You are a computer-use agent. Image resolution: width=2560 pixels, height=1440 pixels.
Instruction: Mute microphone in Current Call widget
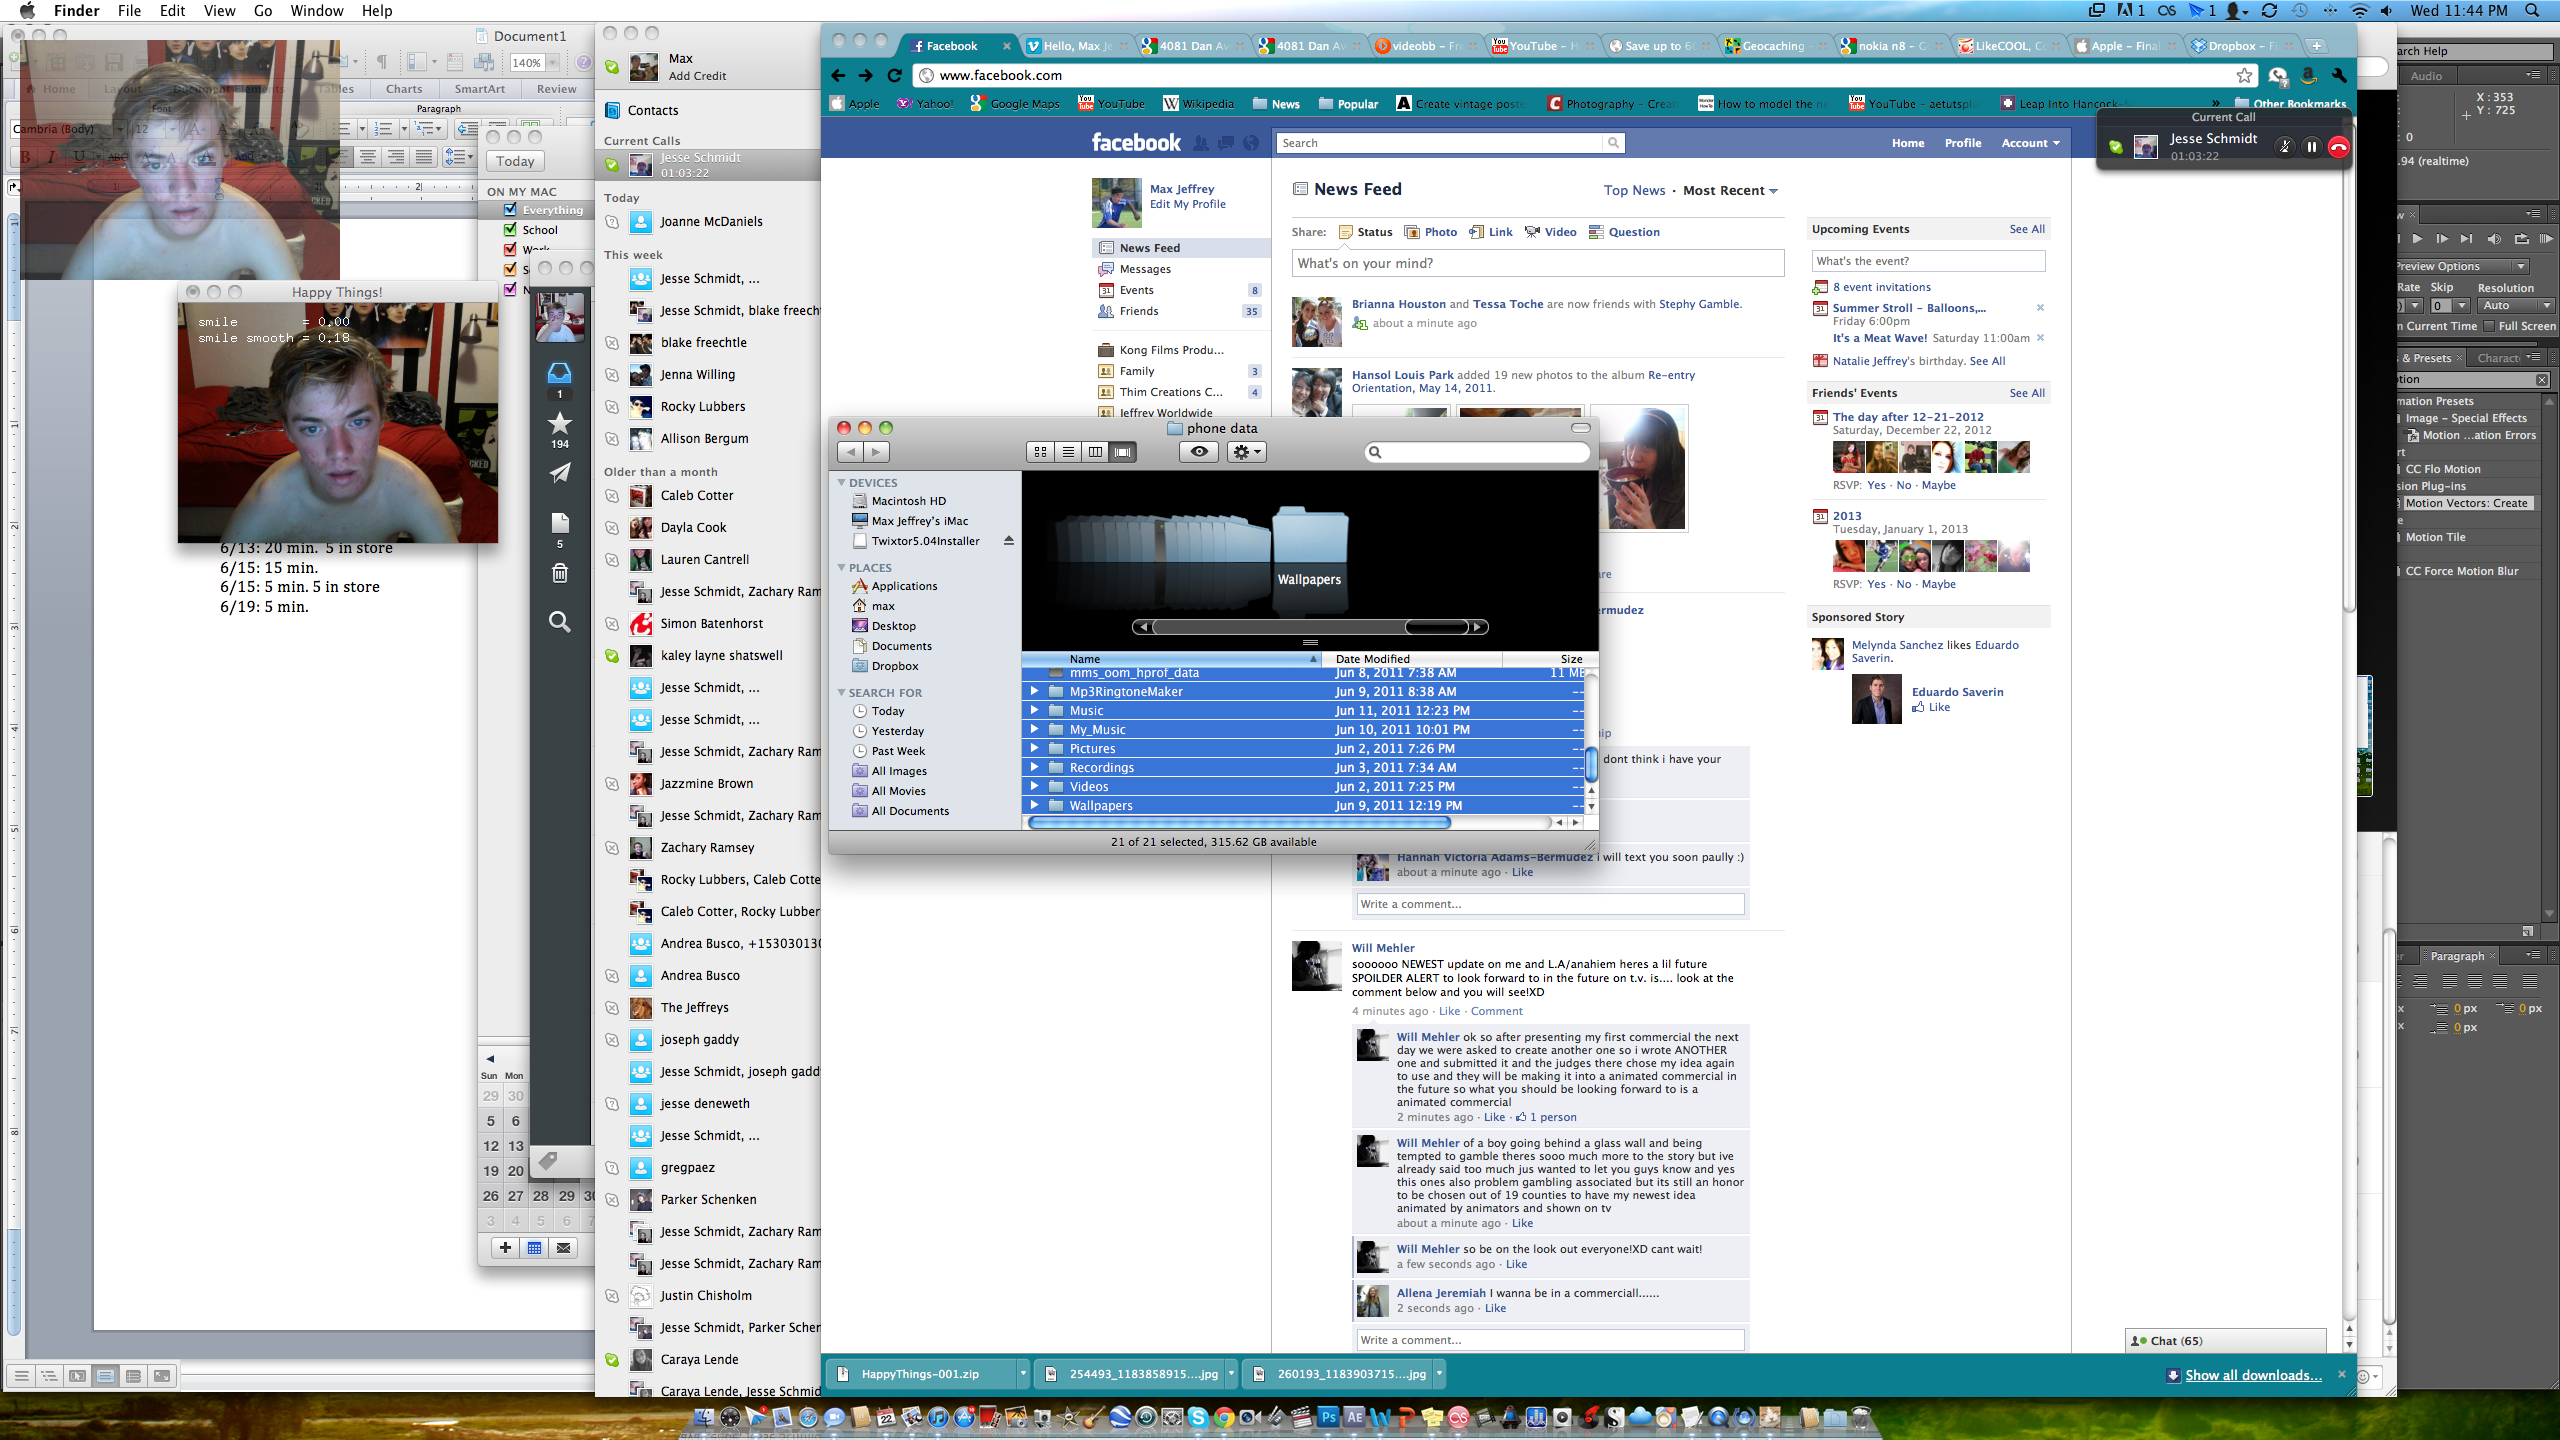click(2284, 147)
